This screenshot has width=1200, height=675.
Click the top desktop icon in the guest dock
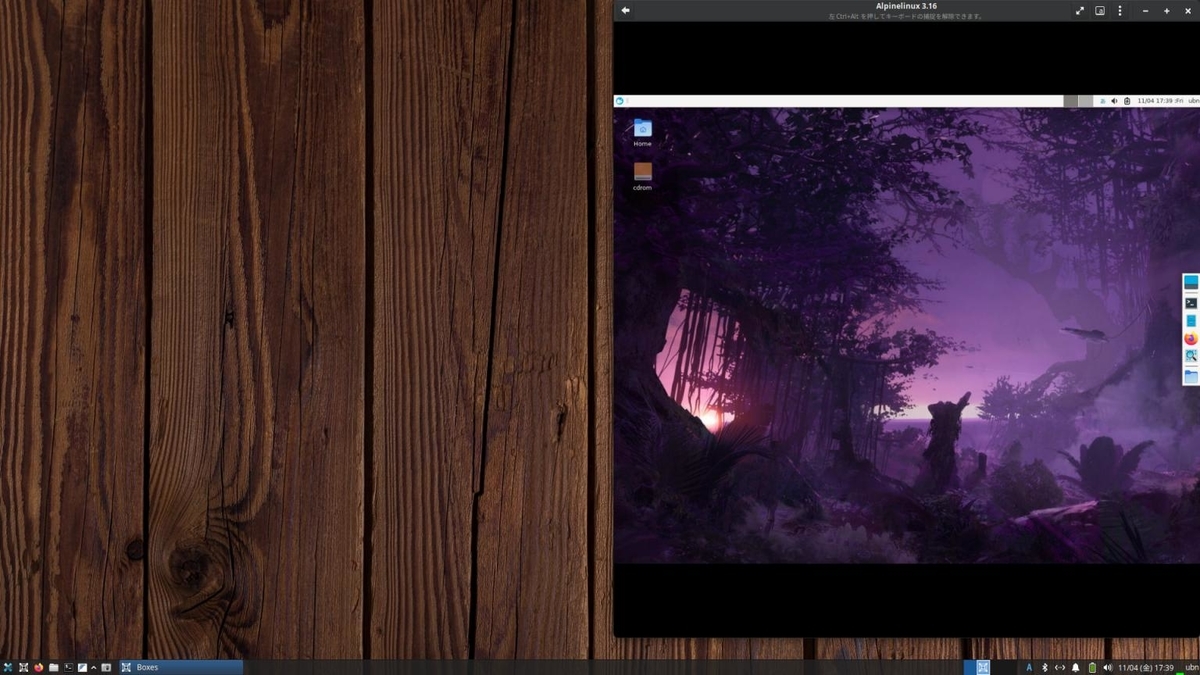[1191, 283]
